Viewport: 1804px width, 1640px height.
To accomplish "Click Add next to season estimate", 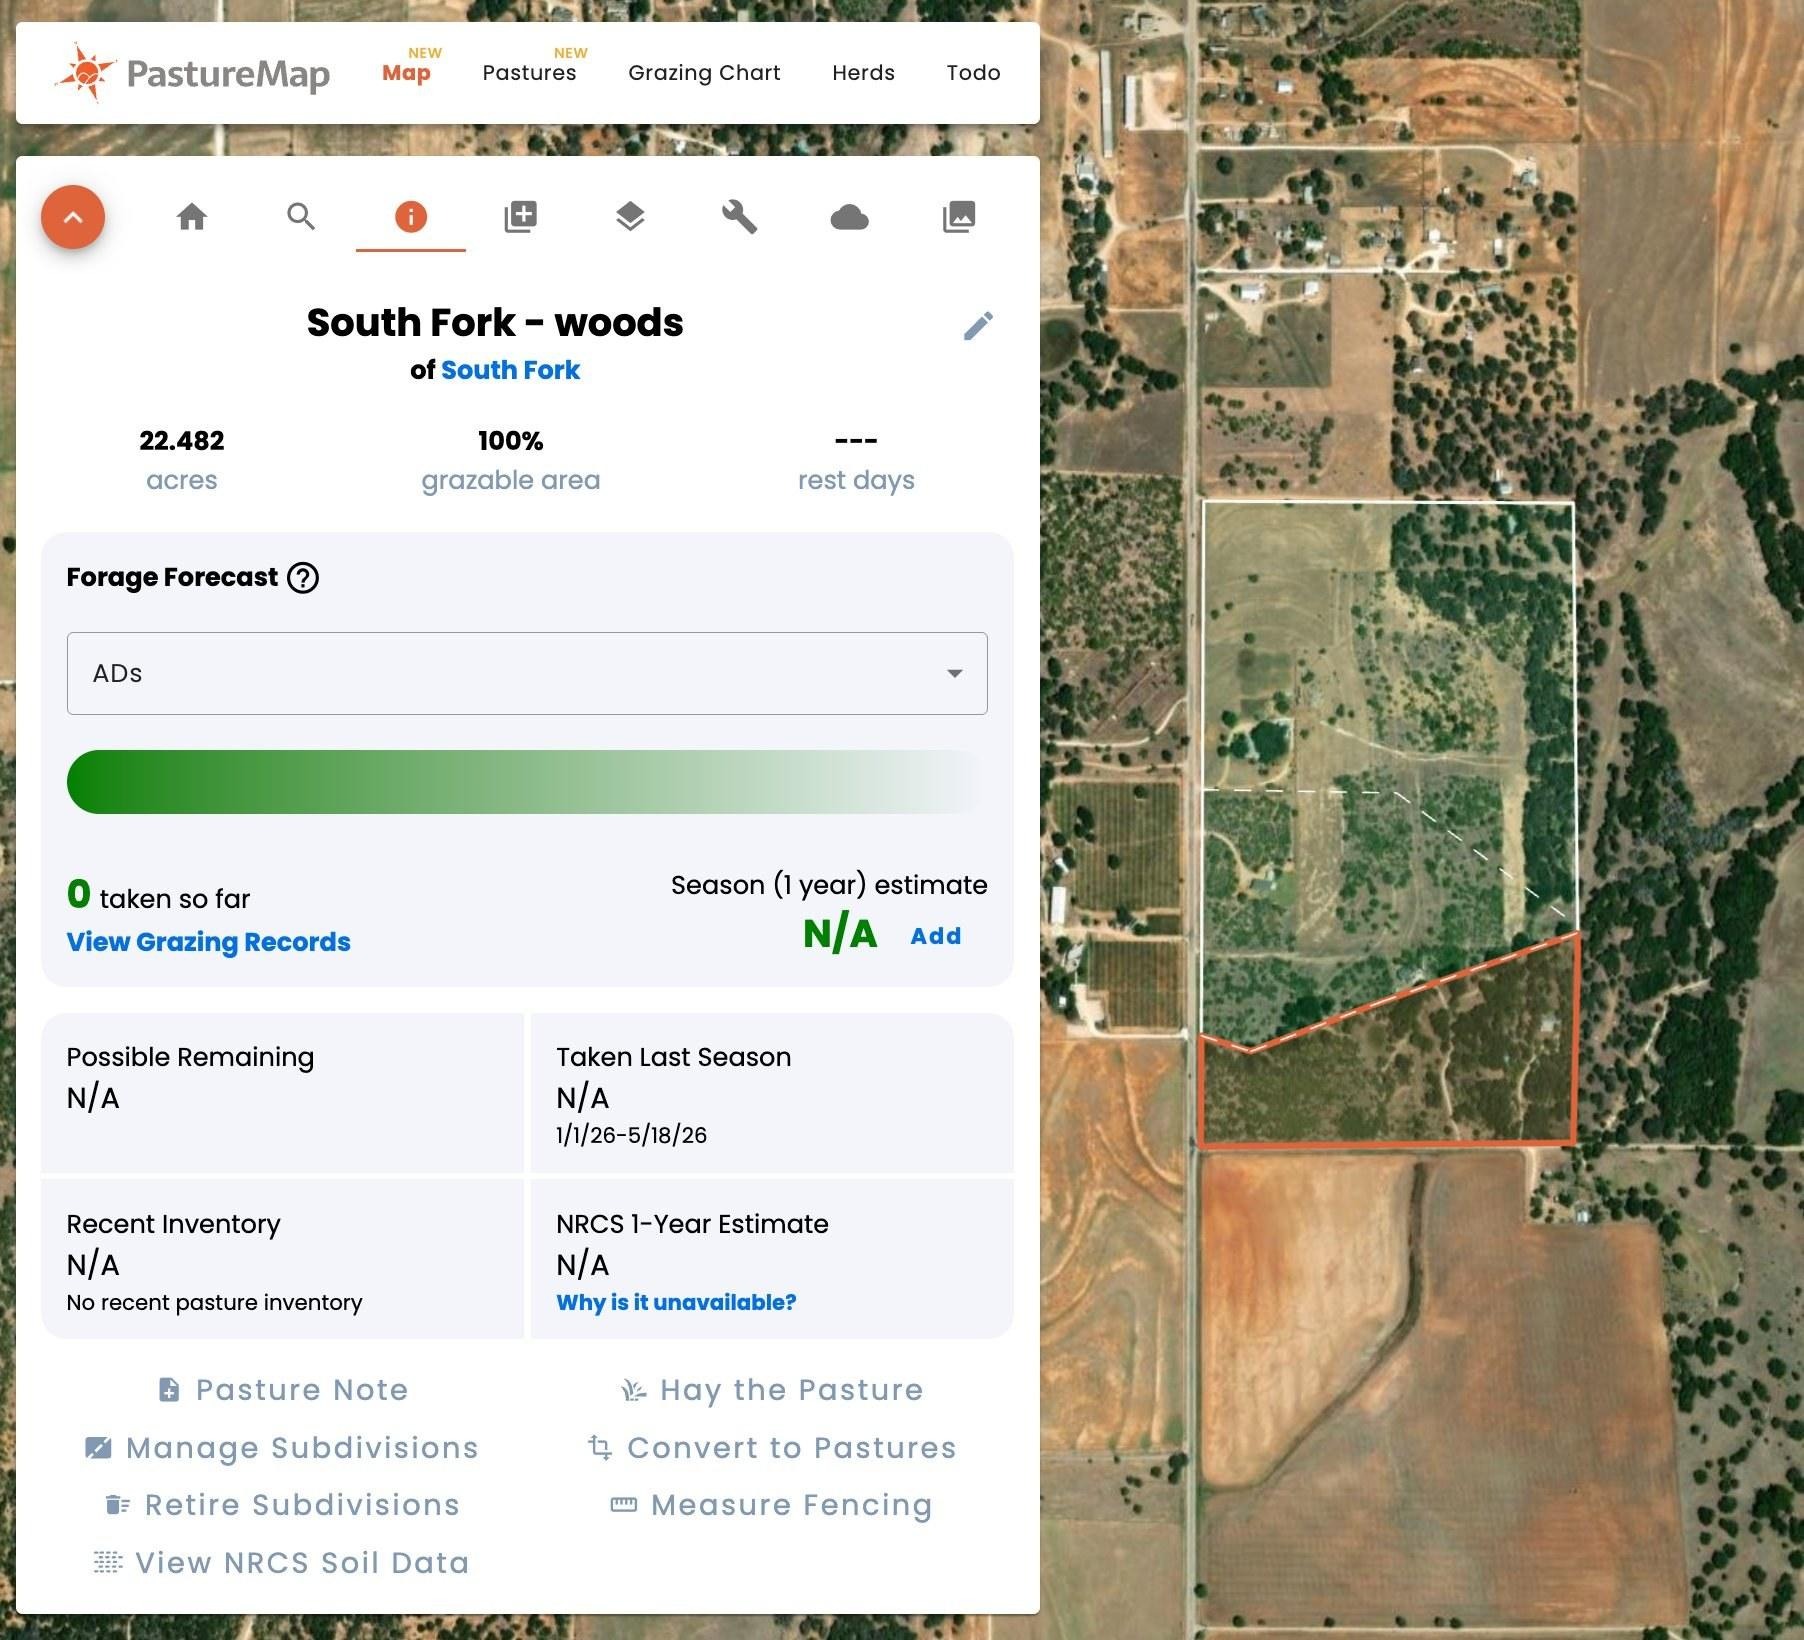I will pyautogui.click(x=935, y=936).
